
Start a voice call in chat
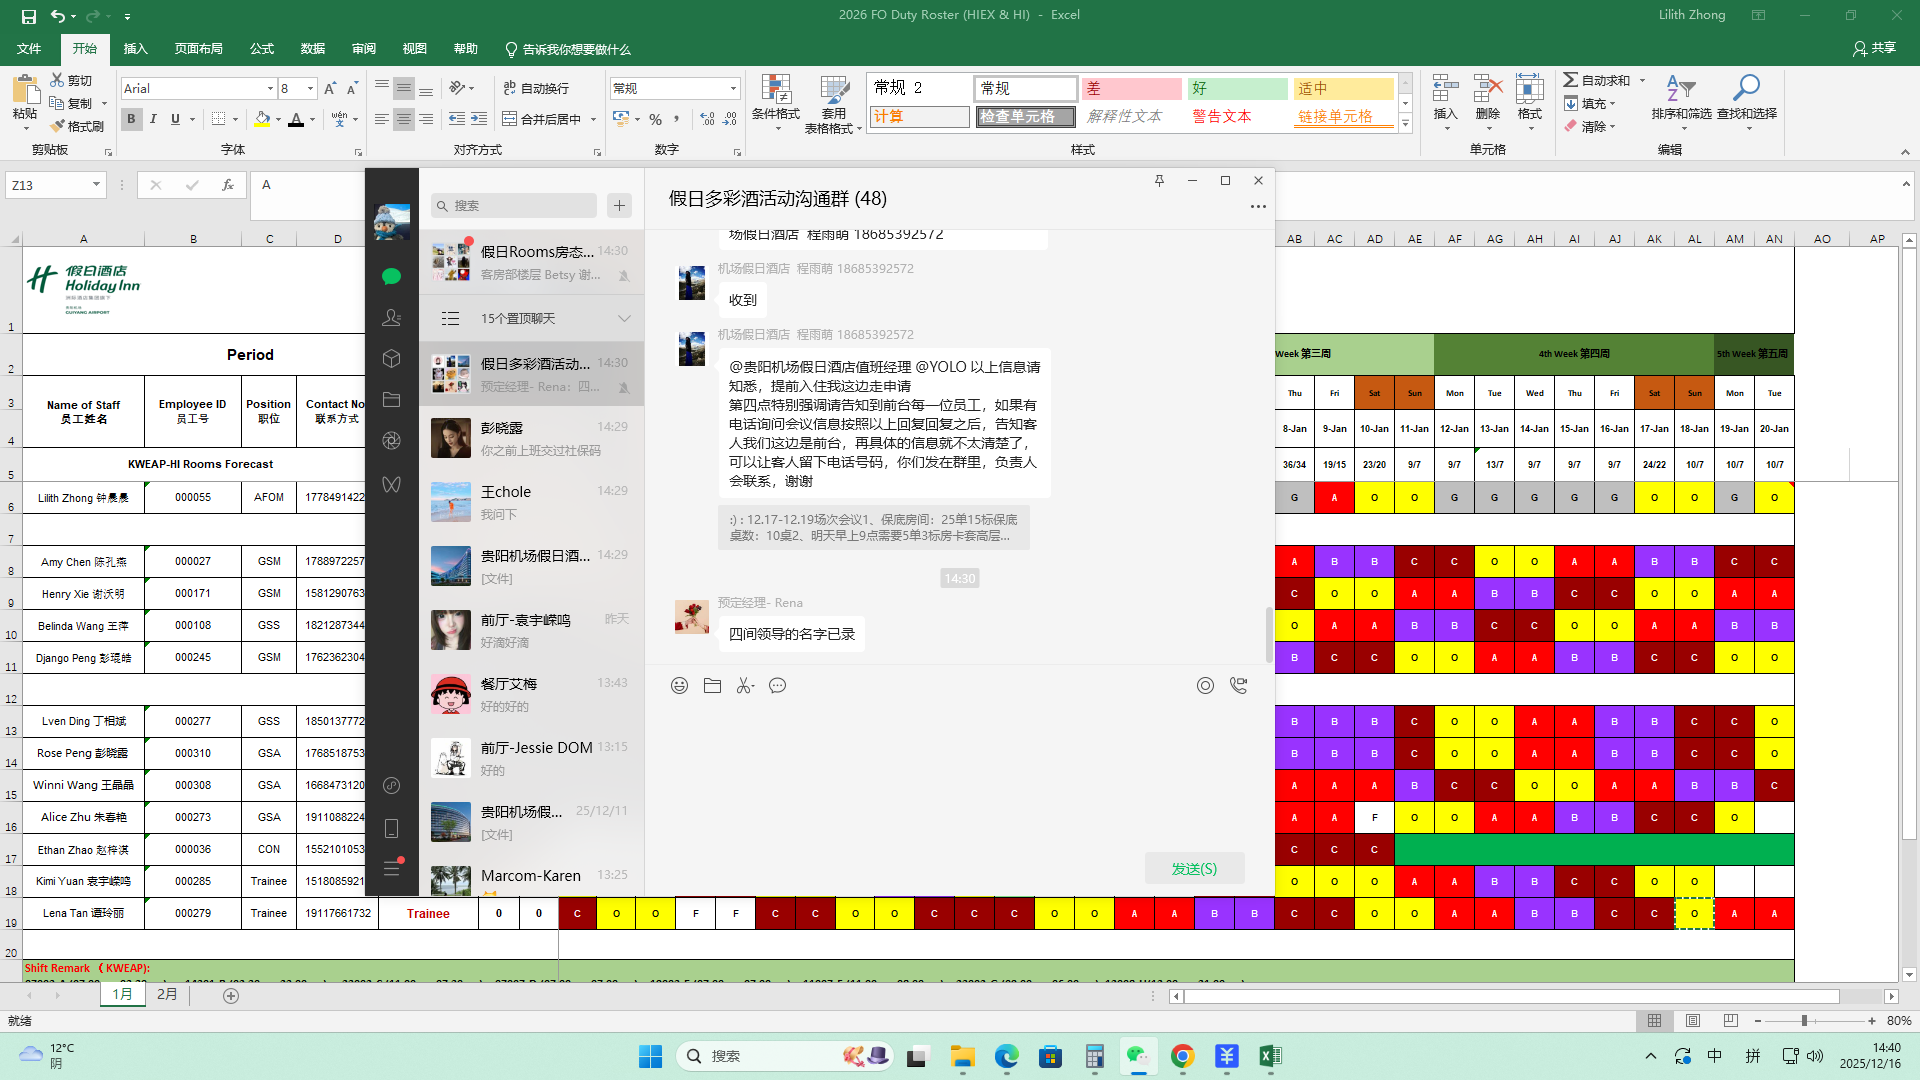coord(1239,686)
